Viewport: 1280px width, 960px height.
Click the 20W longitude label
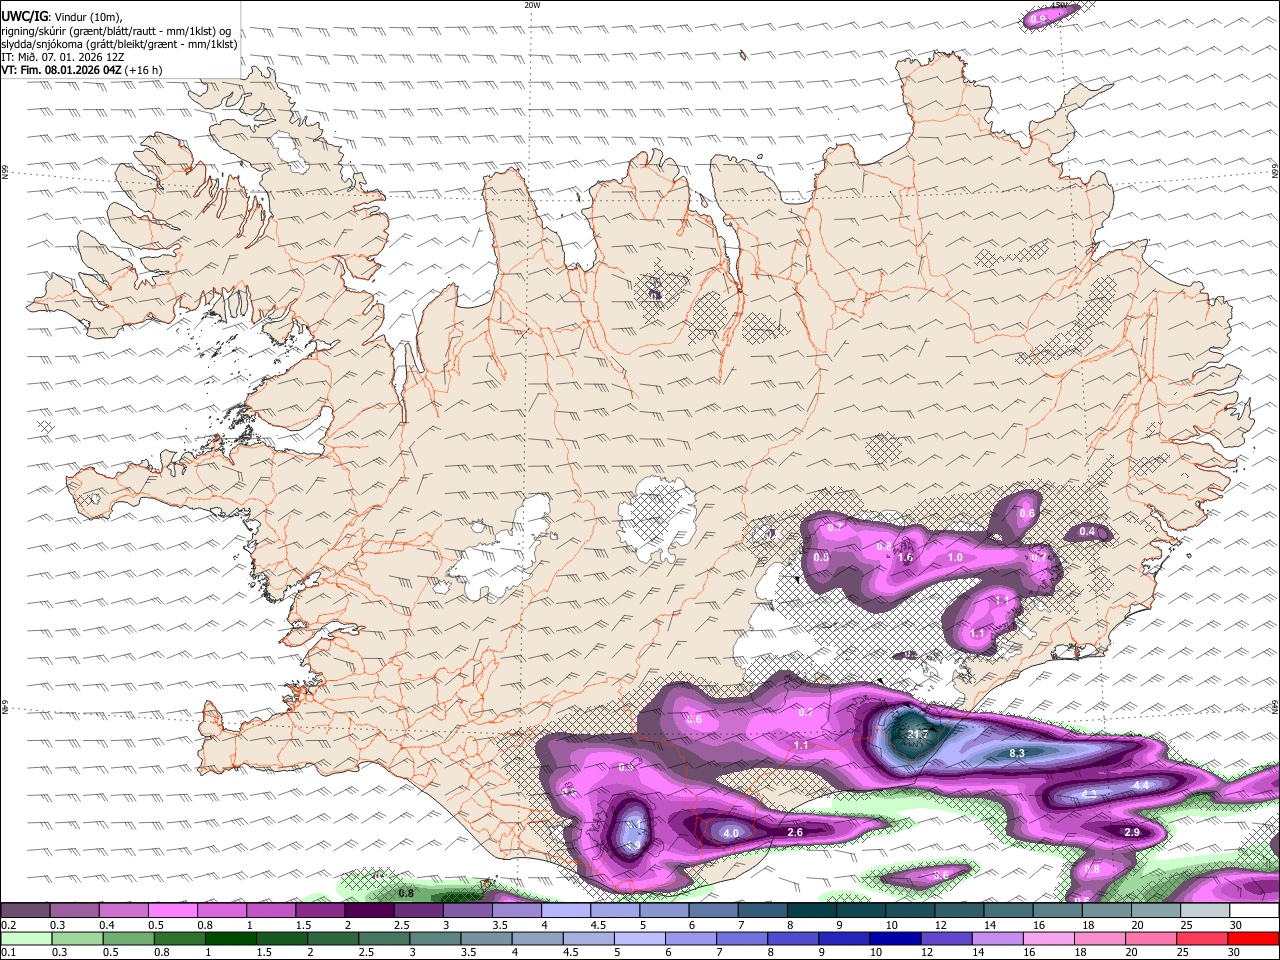point(532,5)
